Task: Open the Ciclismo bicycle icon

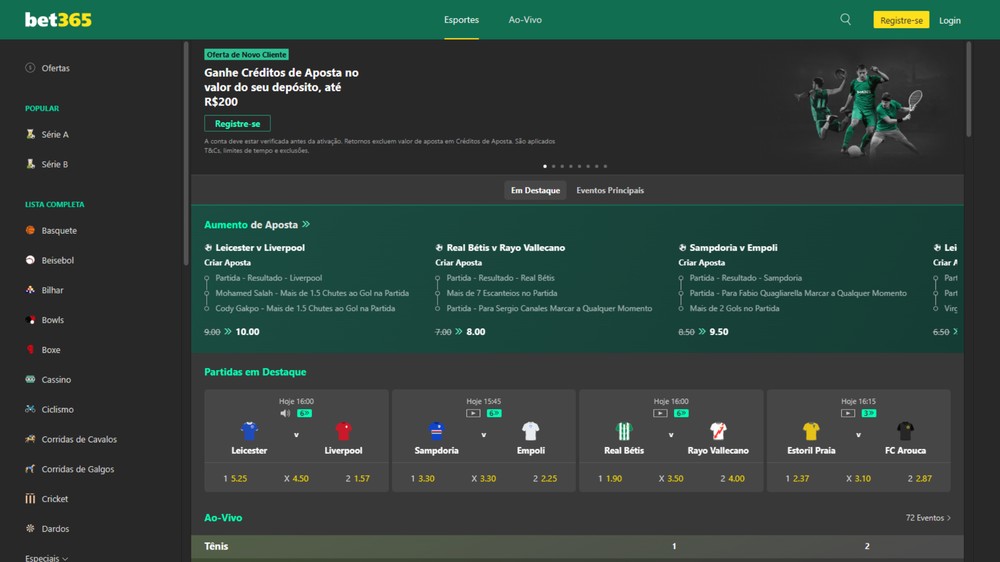Action: click(x=30, y=409)
